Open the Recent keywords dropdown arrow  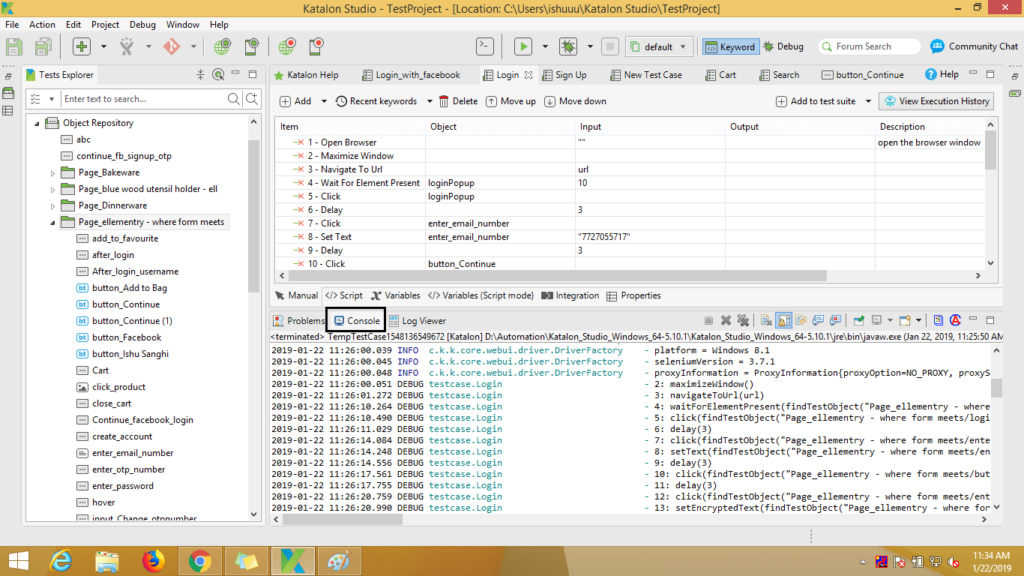coord(429,101)
